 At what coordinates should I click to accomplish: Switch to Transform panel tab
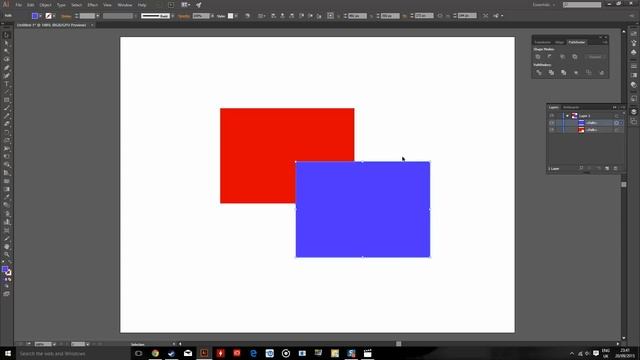pyautogui.click(x=542, y=42)
